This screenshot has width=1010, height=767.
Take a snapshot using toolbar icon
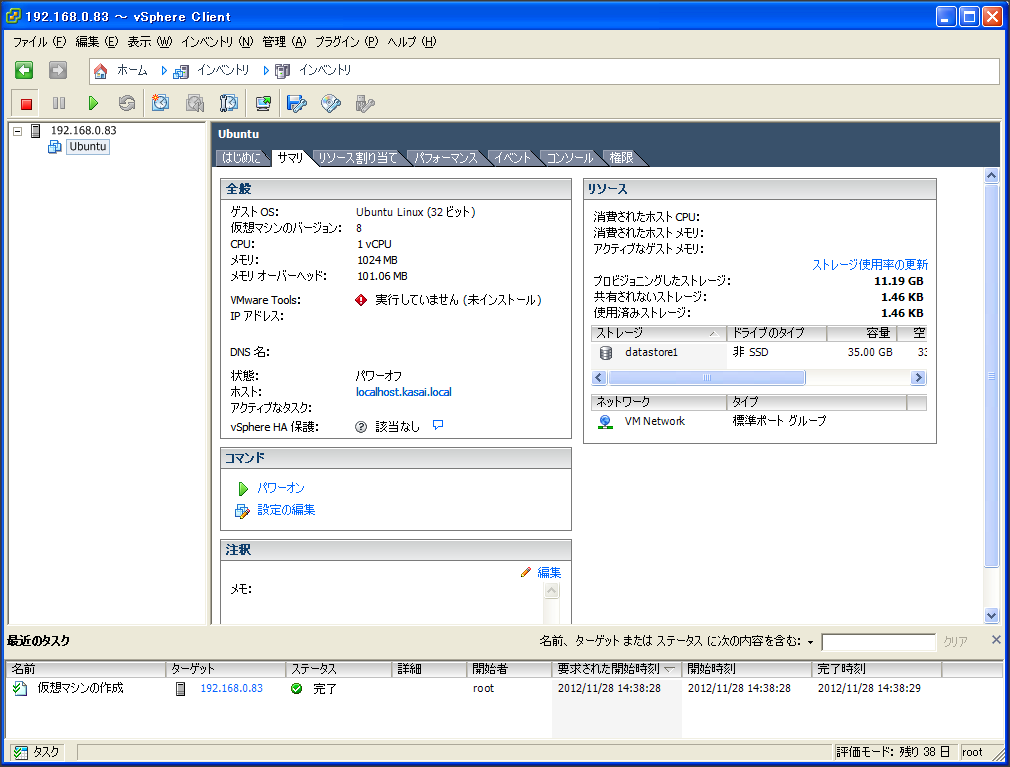pos(160,103)
